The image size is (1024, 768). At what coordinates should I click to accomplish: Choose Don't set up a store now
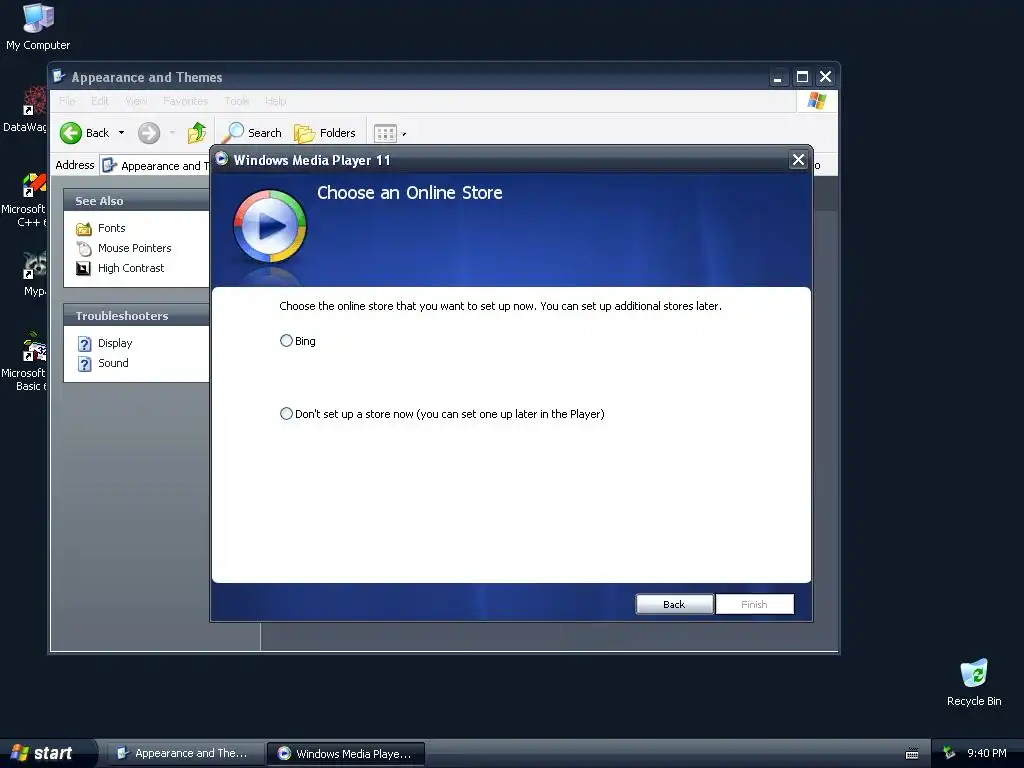pos(286,414)
